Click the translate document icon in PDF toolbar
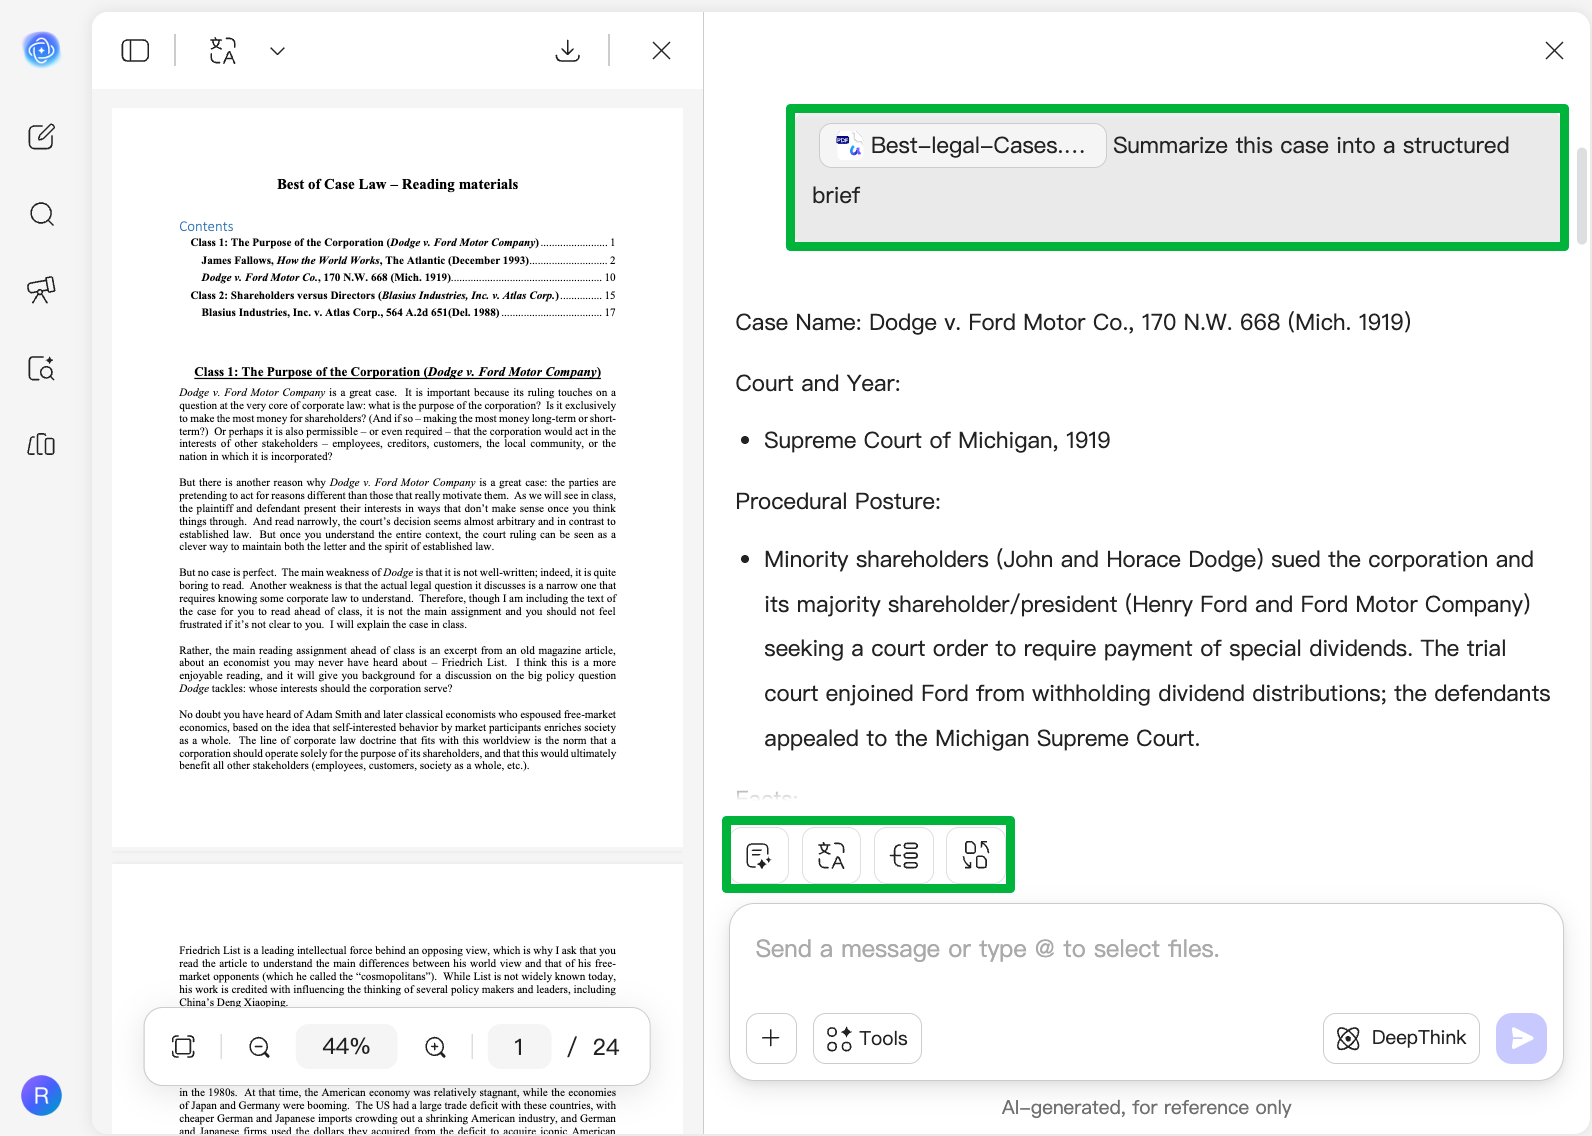This screenshot has height=1136, width=1592. point(223,50)
